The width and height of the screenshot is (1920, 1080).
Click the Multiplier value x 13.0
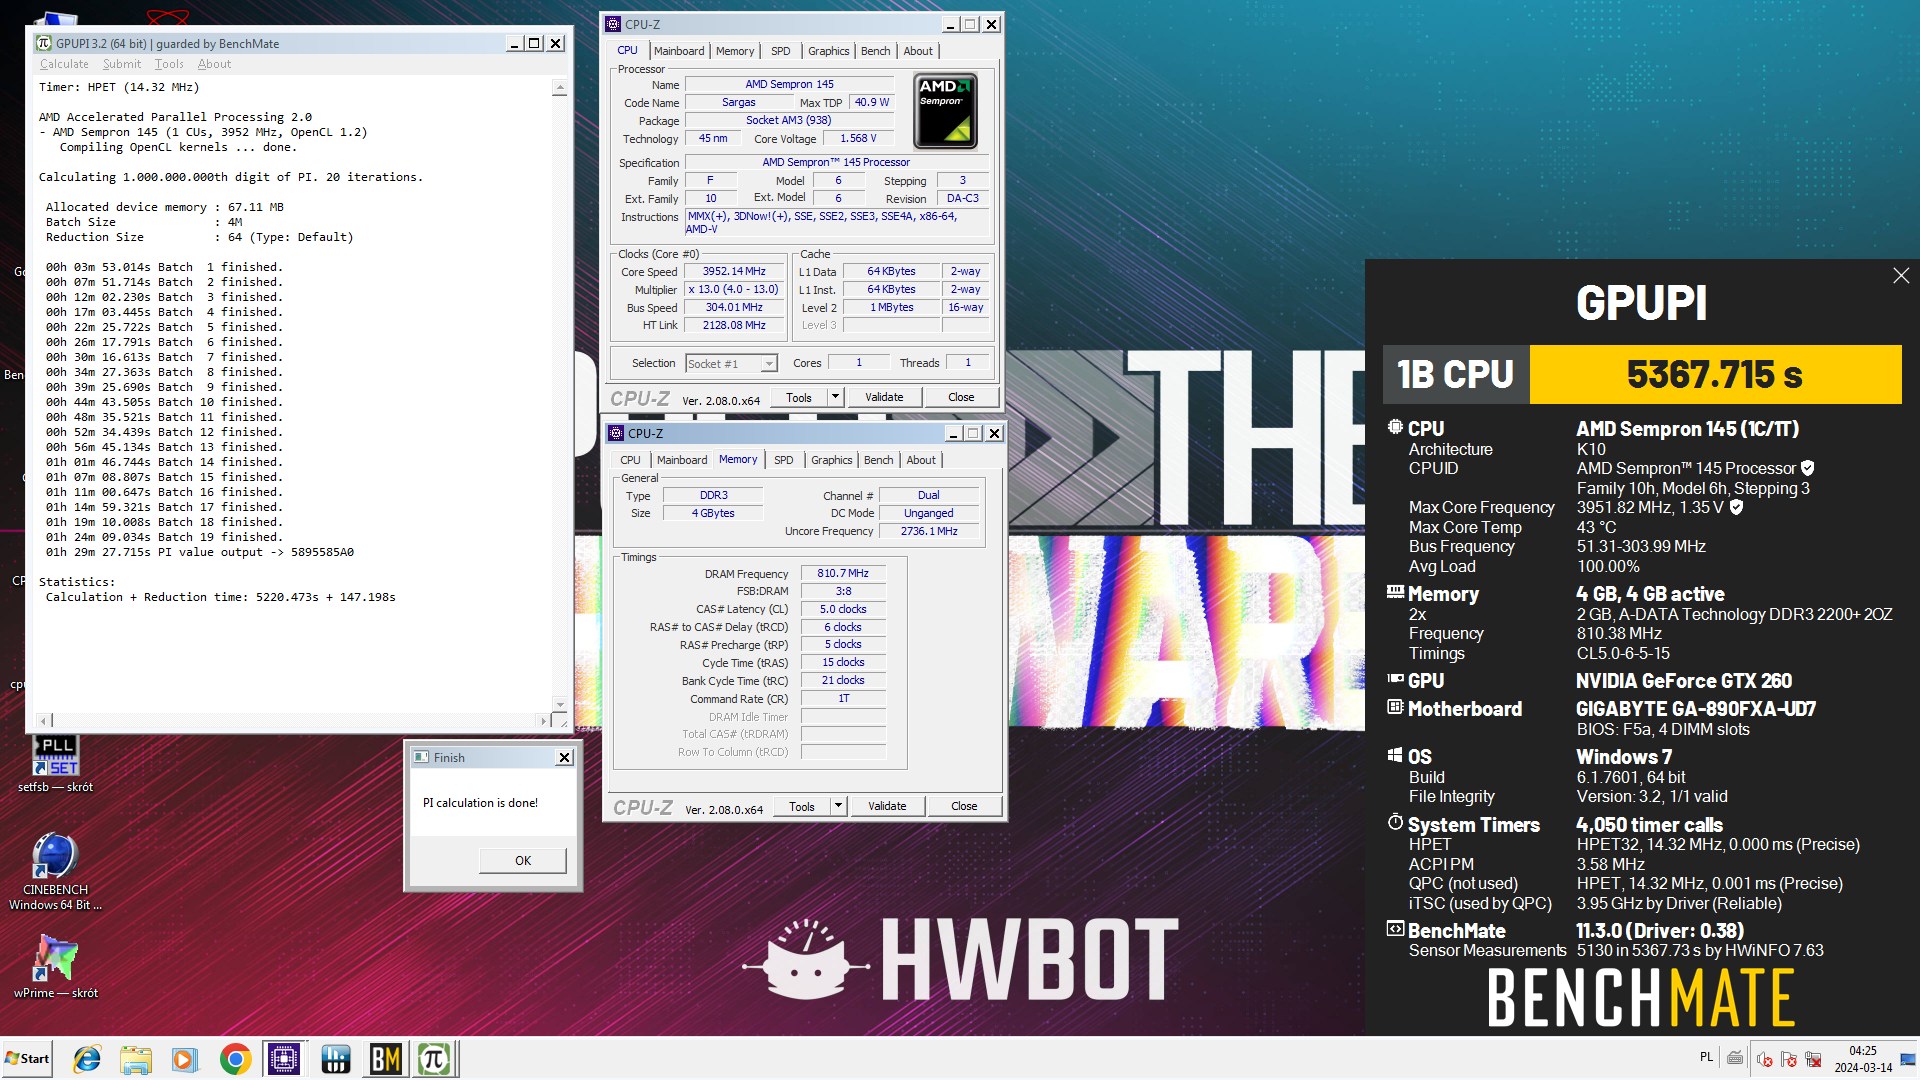tap(734, 289)
